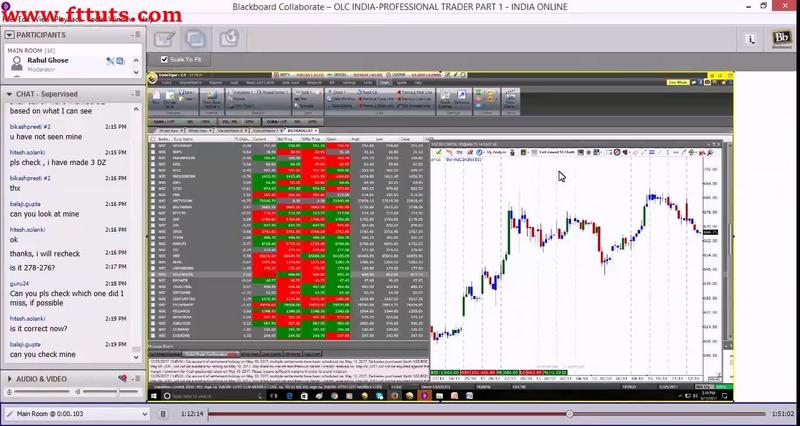Click Live Mode button in trading app
This screenshot has height=426, width=800.
pos(679,82)
